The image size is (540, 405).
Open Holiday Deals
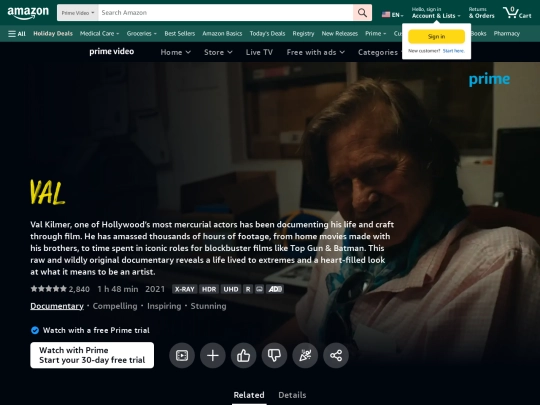pos(53,34)
